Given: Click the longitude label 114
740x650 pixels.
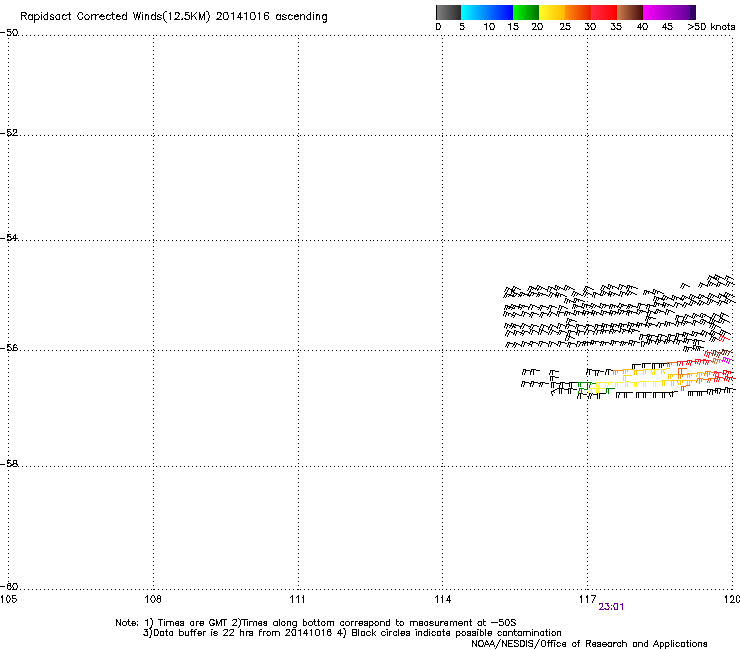Looking at the screenshot, I should pos(442,599).
